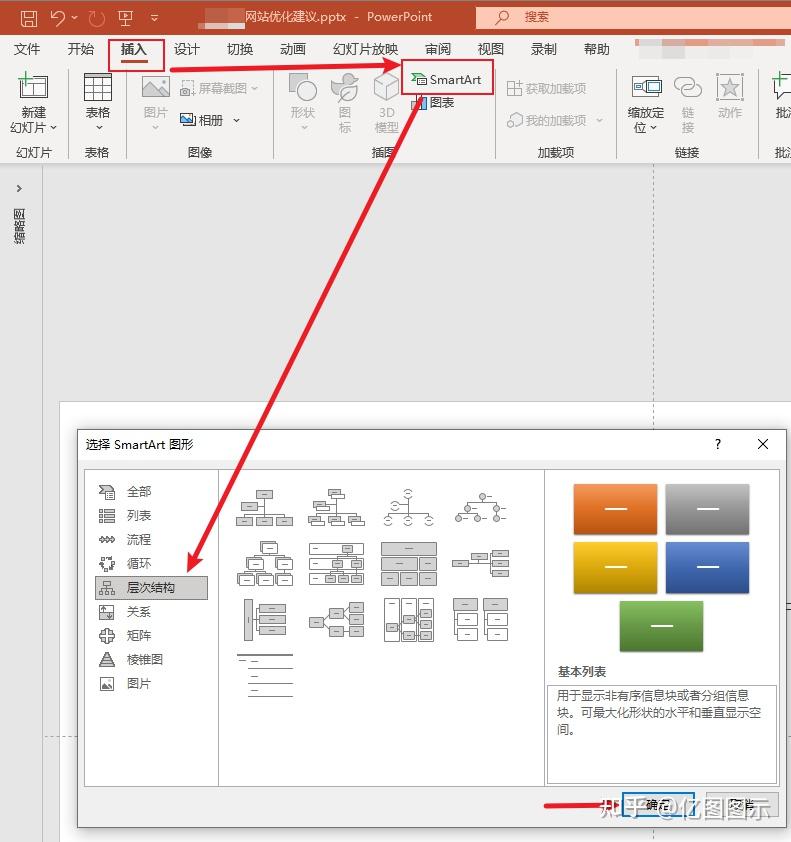
Task: Select 关系 category in SmartArt dialog
Action: tap(139, 612)
